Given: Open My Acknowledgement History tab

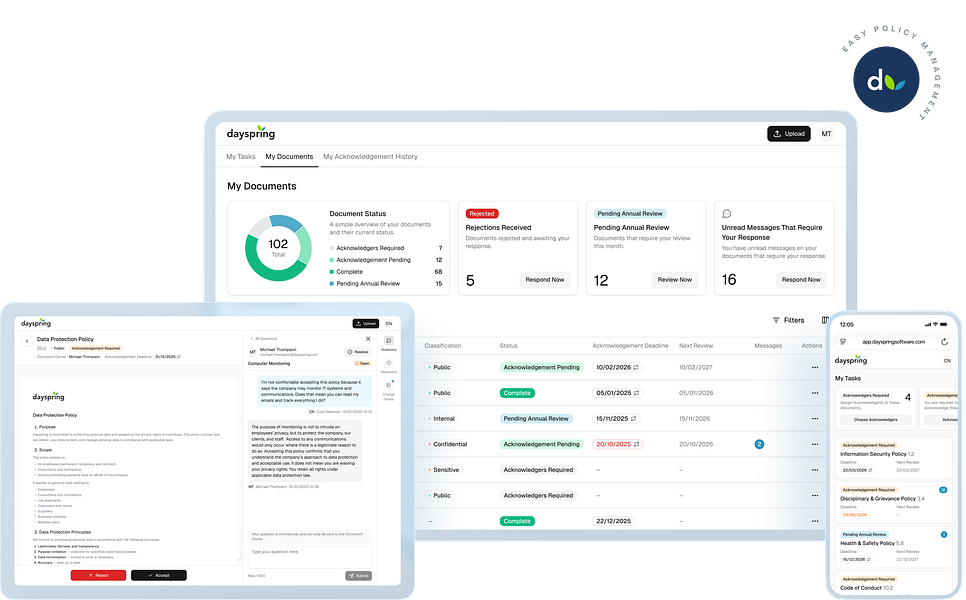Looking at the screenshot, I should click(370, 156).
